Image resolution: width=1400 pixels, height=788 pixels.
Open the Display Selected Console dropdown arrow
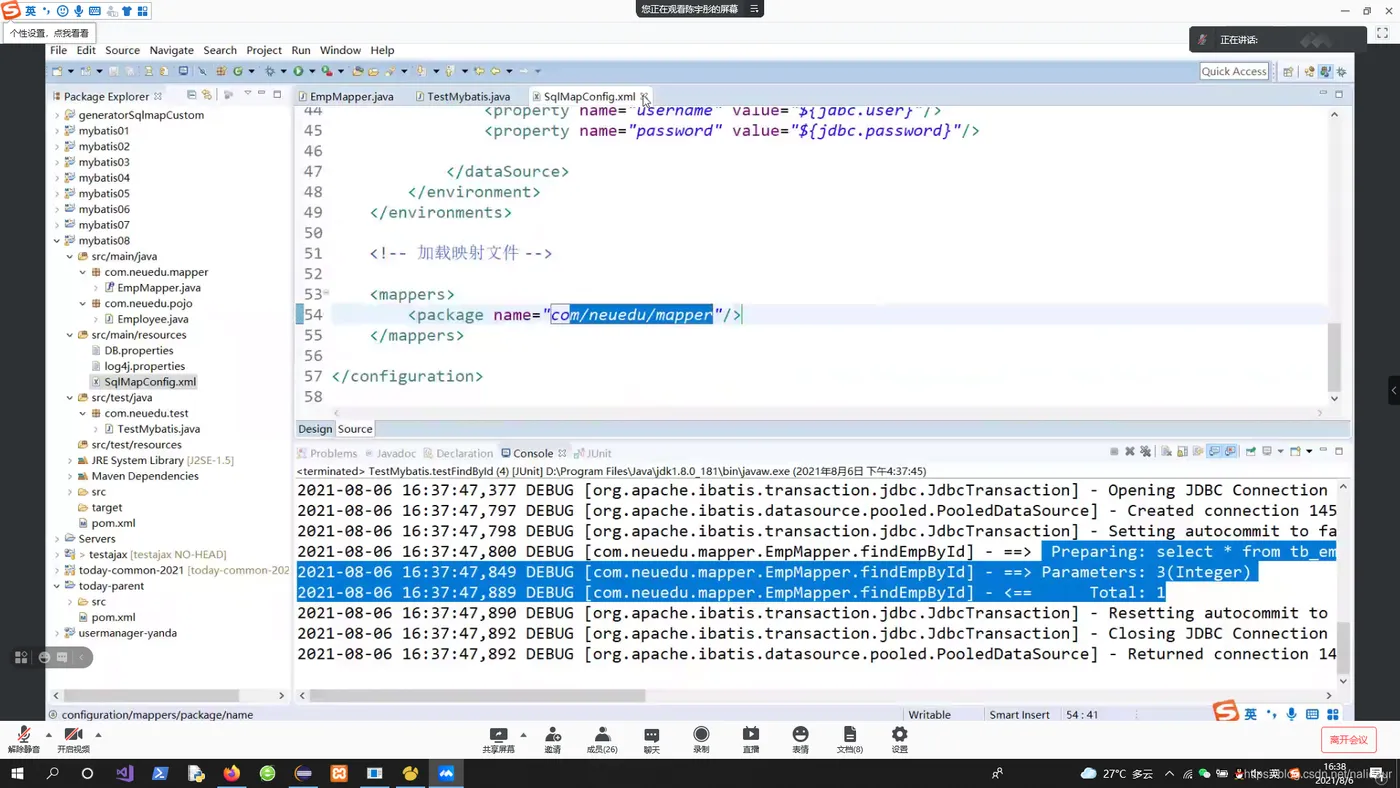1281,452
